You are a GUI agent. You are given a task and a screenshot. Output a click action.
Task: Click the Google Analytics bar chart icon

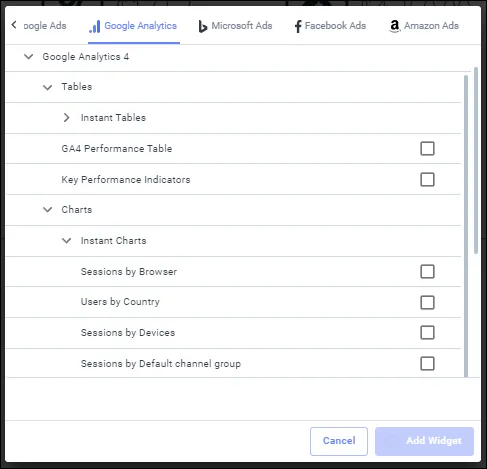pos(95,26)
